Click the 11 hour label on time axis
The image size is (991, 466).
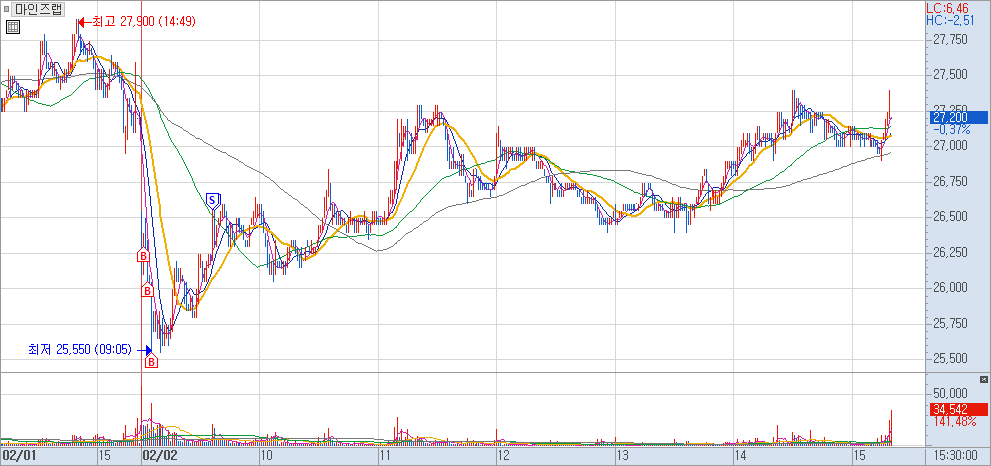[x=384, y=455]
